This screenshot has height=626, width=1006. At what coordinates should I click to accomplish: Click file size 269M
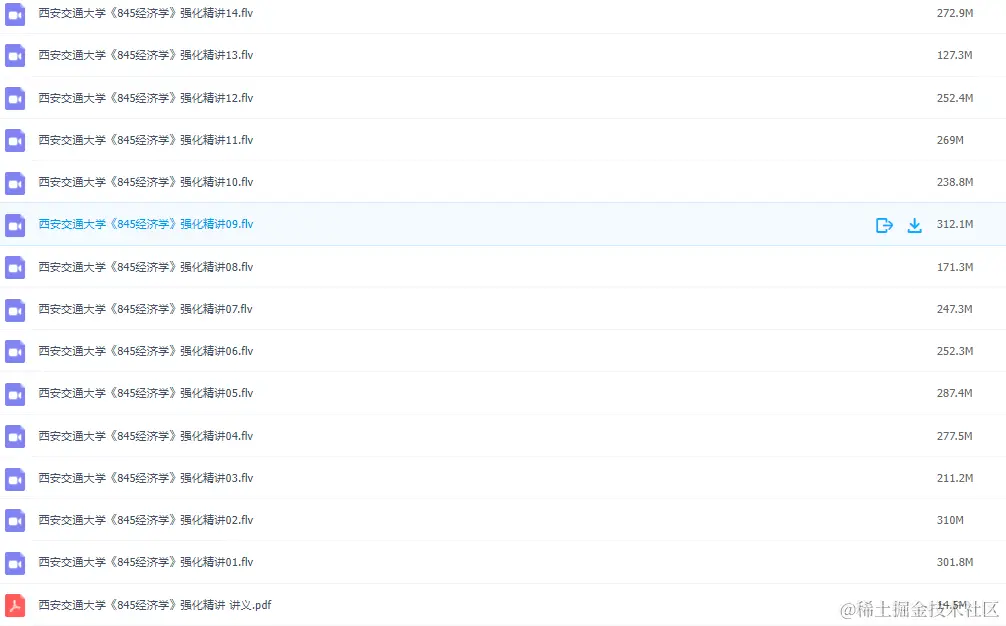pyautogui.click(x=950, y=140)
